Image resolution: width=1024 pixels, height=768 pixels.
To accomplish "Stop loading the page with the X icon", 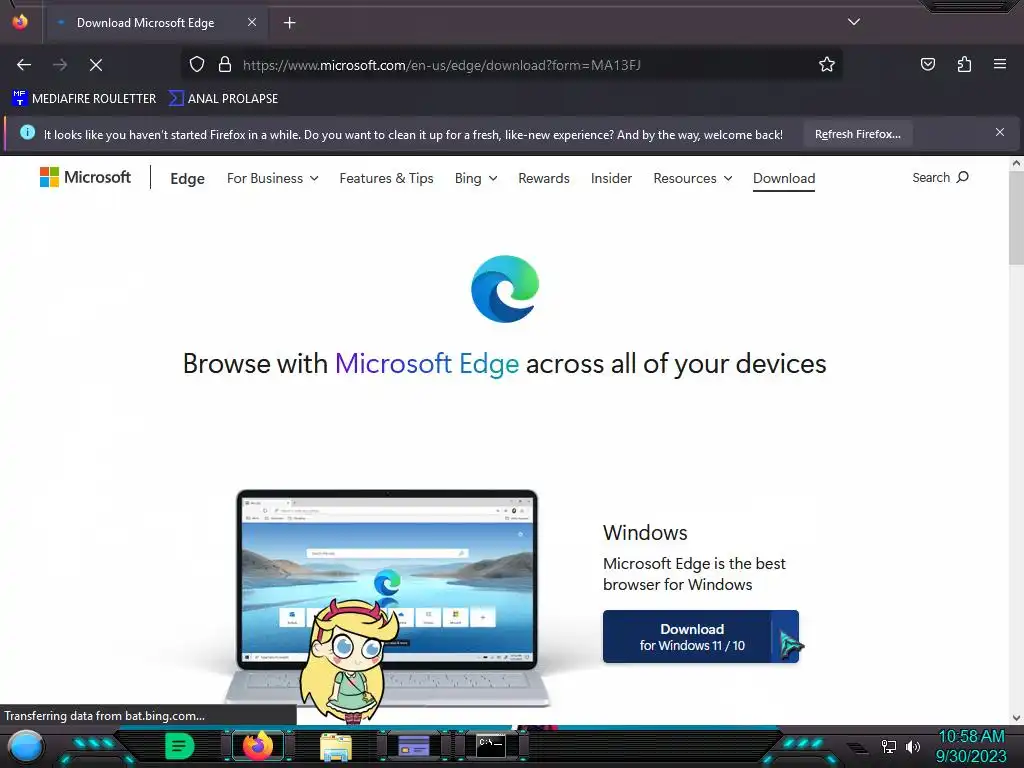I will (x=95, y=65).
